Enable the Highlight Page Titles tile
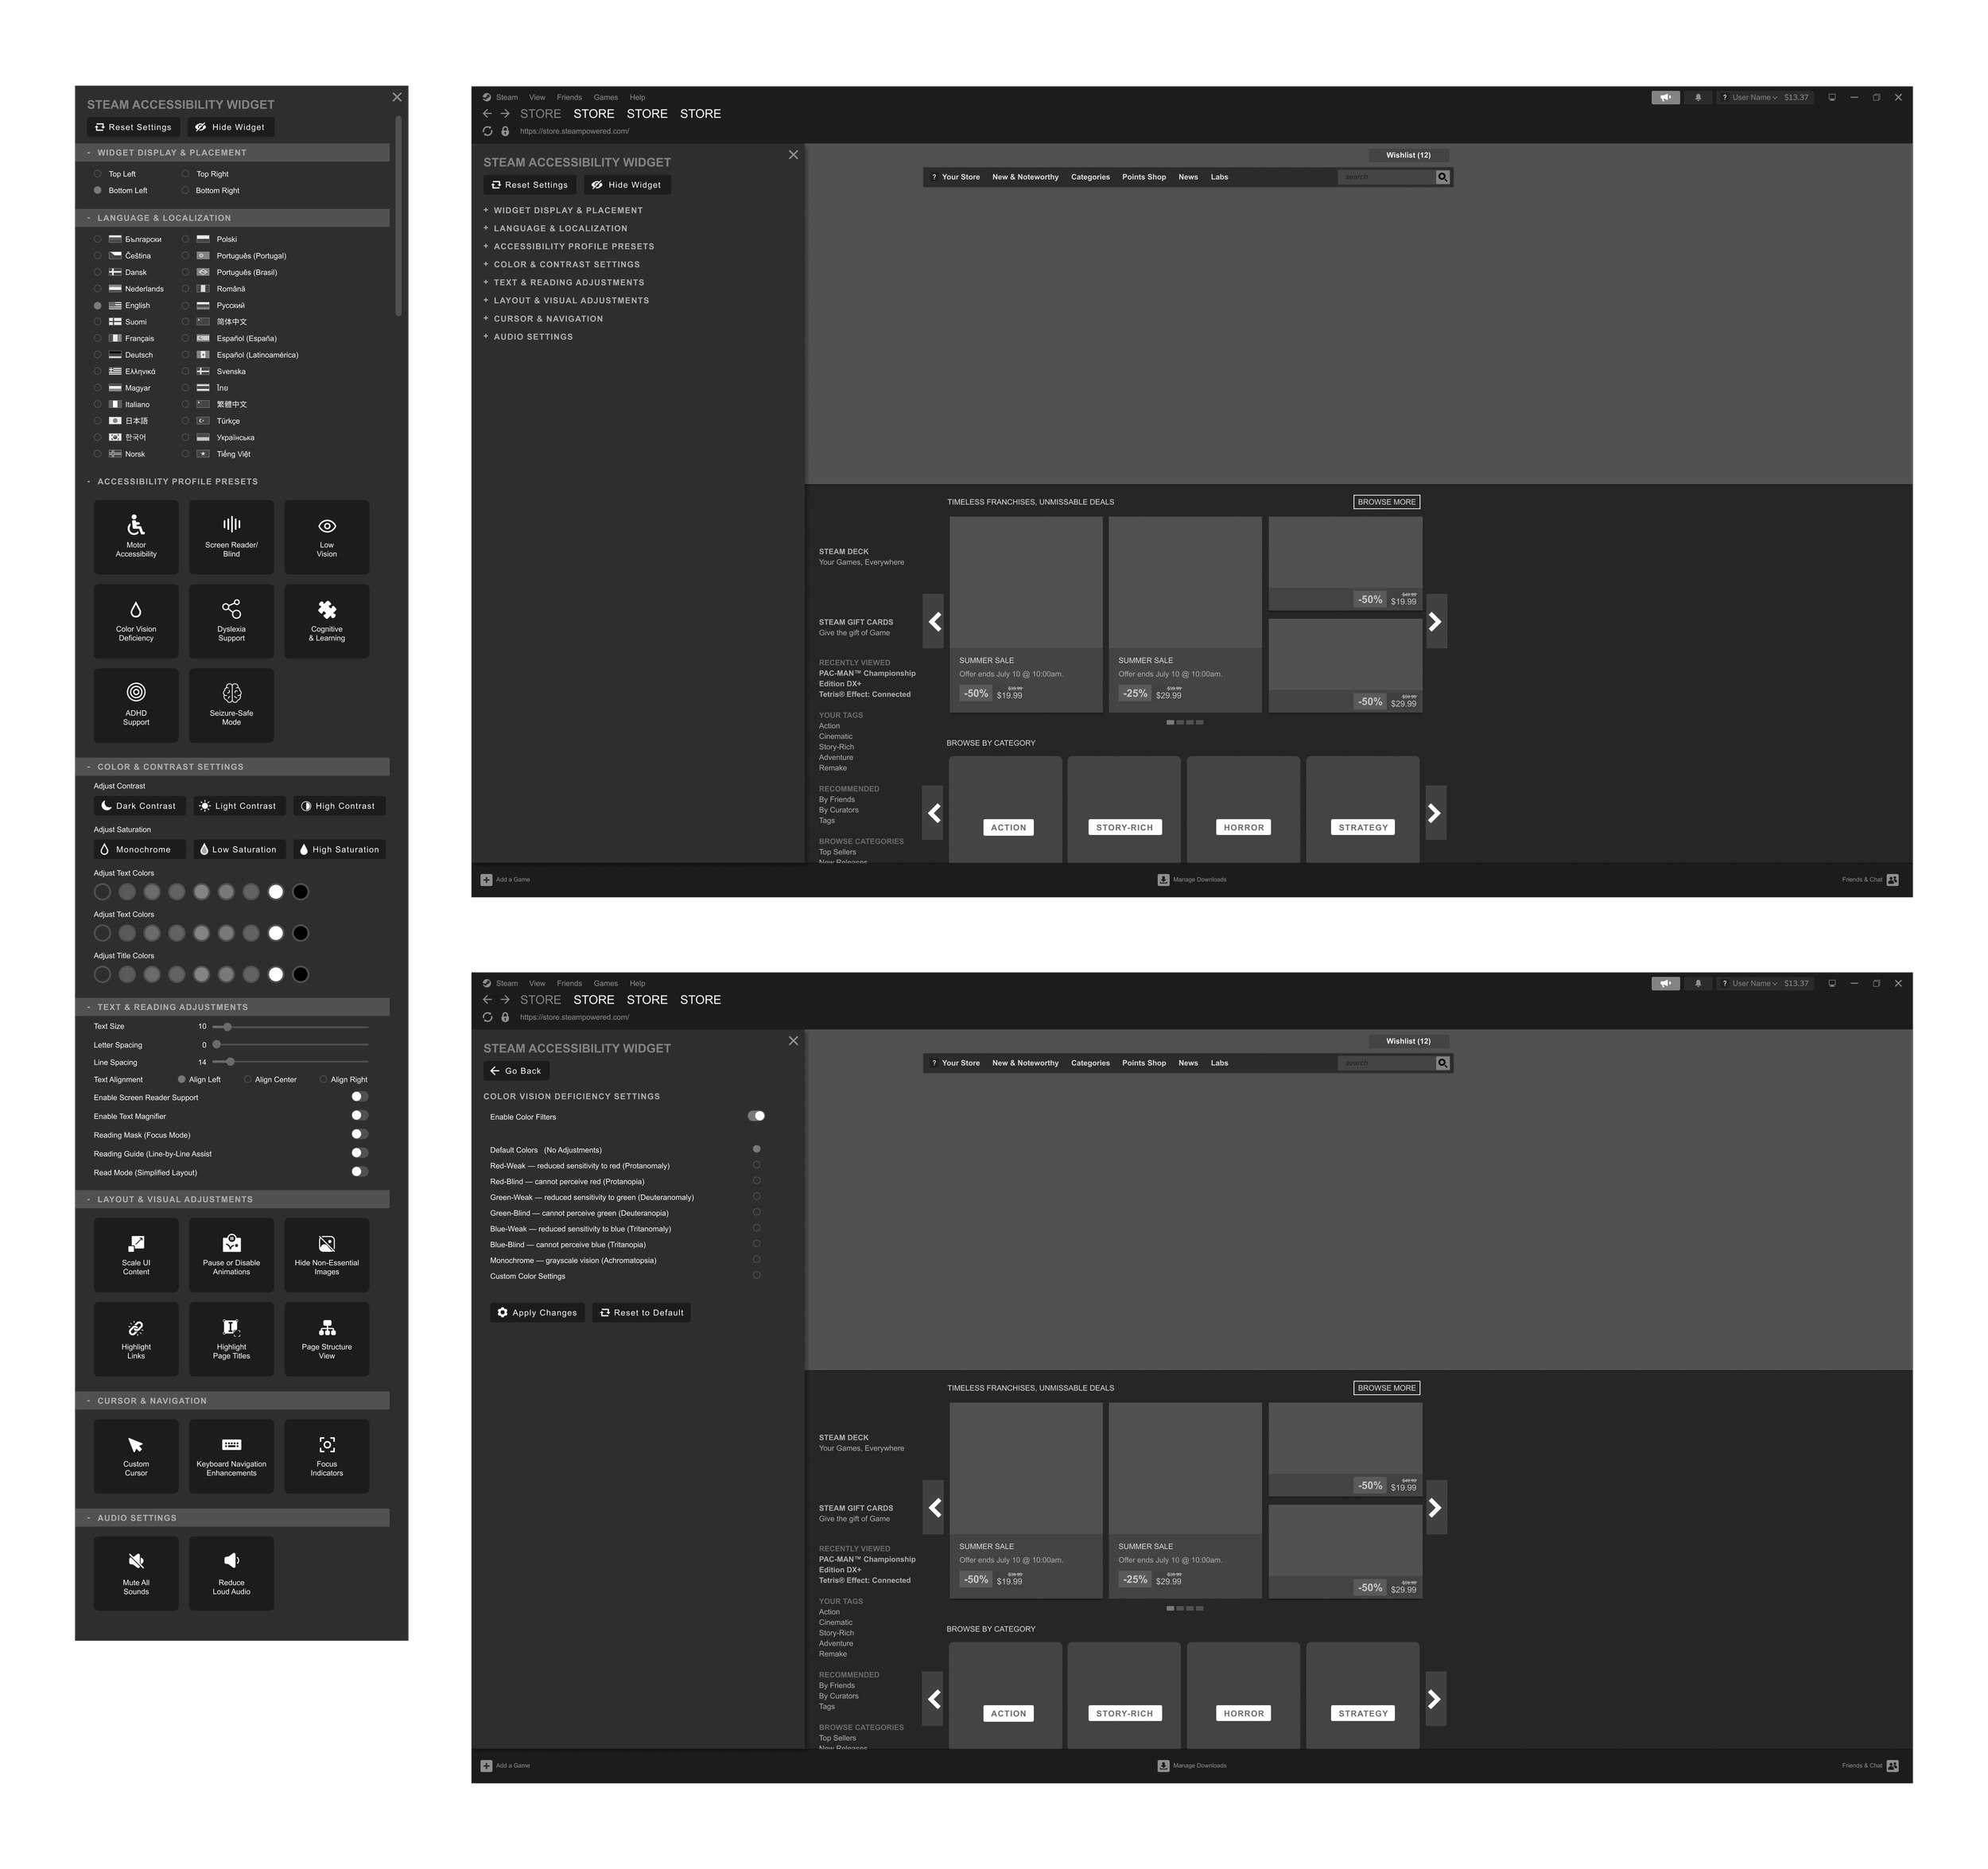Viewport: 1988px width, 1869px height. coord(231,1339)
